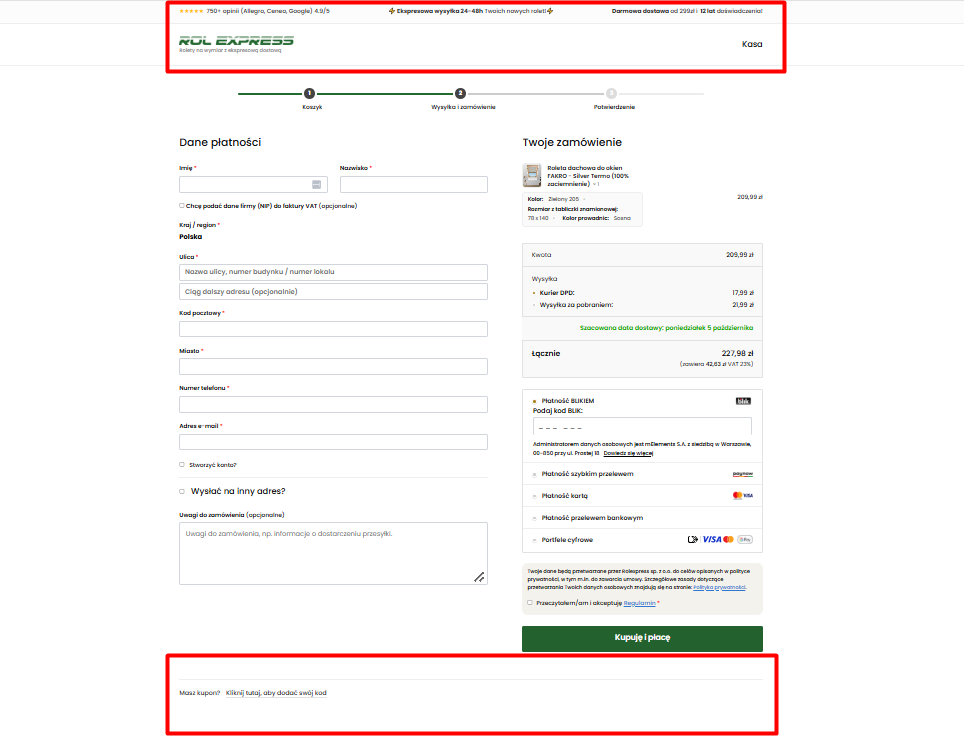Accept the Regulamin checkbox
Image resolution: width=964 pixels, height=744 pixels.
click(530, 603)
